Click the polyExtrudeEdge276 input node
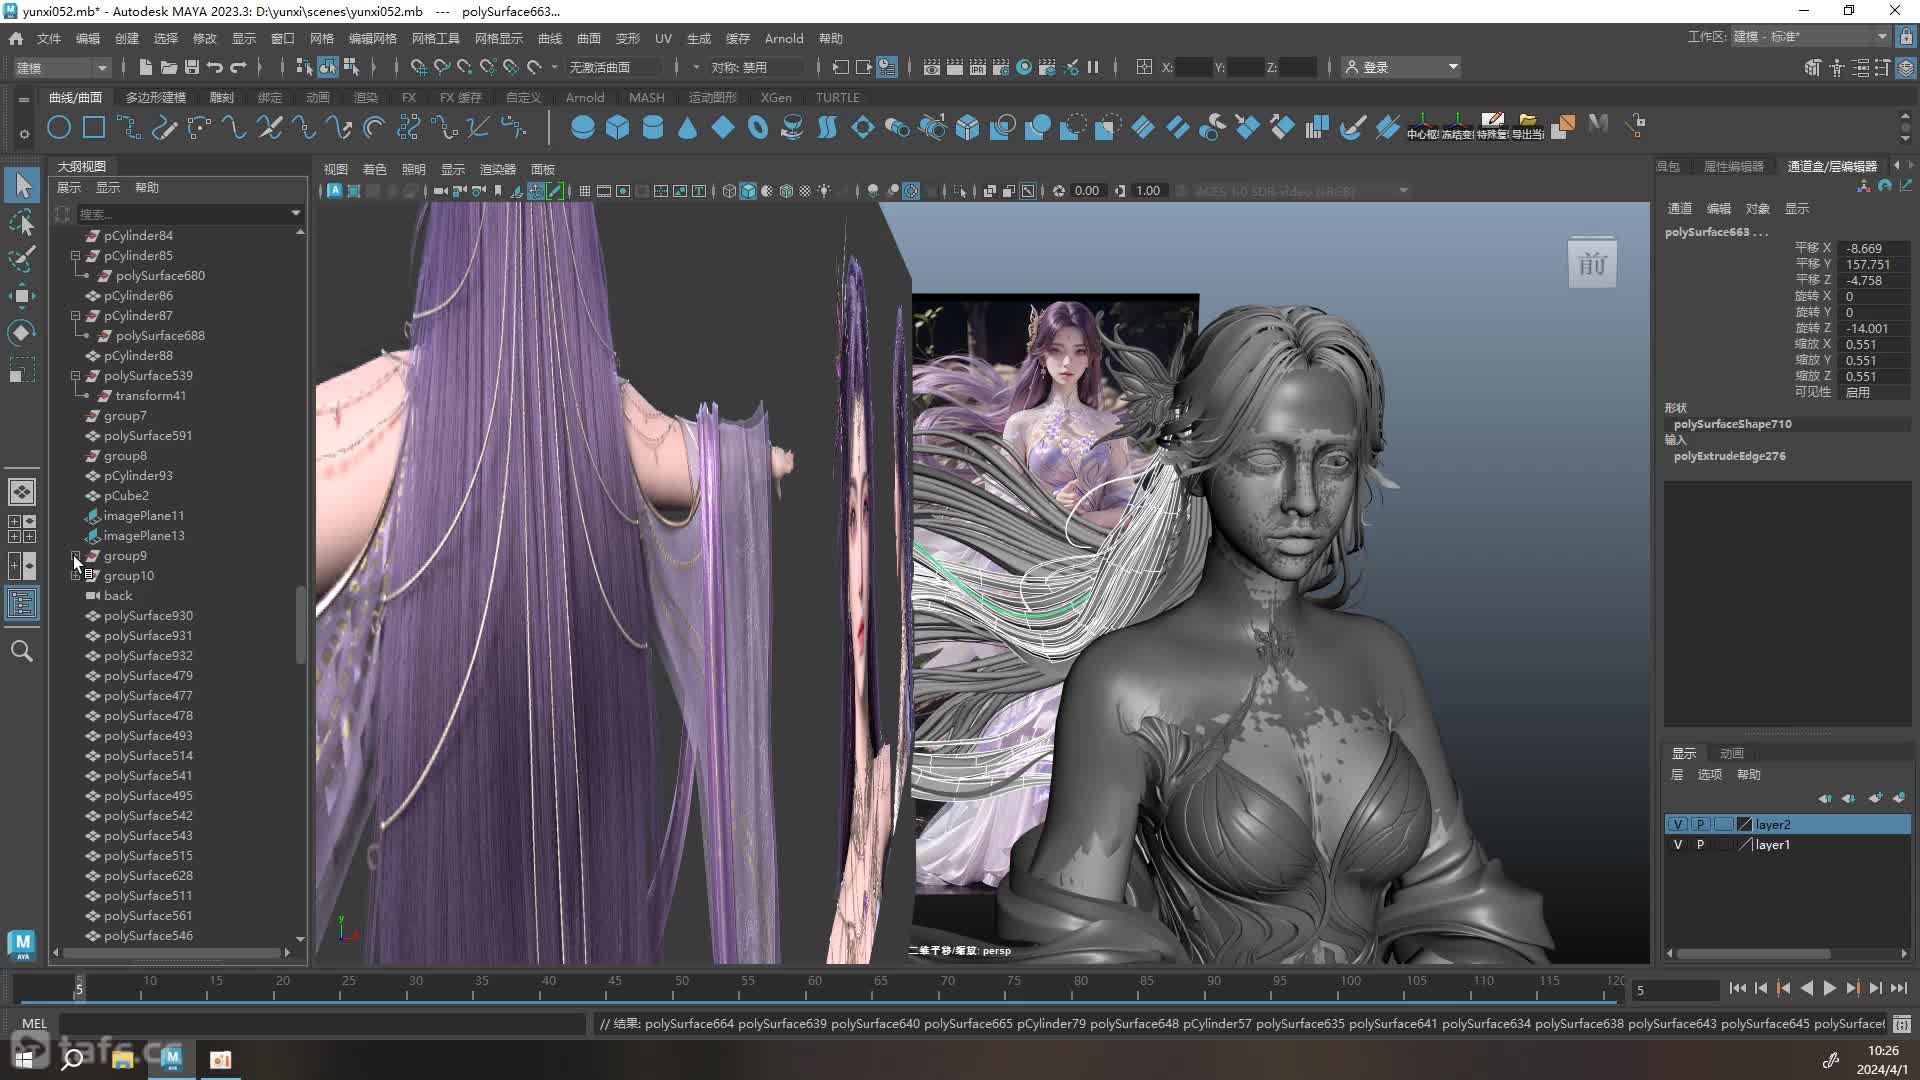Image resolution: width=1920 pixels, height=1080 pixels. click(x=1729, y=456)
